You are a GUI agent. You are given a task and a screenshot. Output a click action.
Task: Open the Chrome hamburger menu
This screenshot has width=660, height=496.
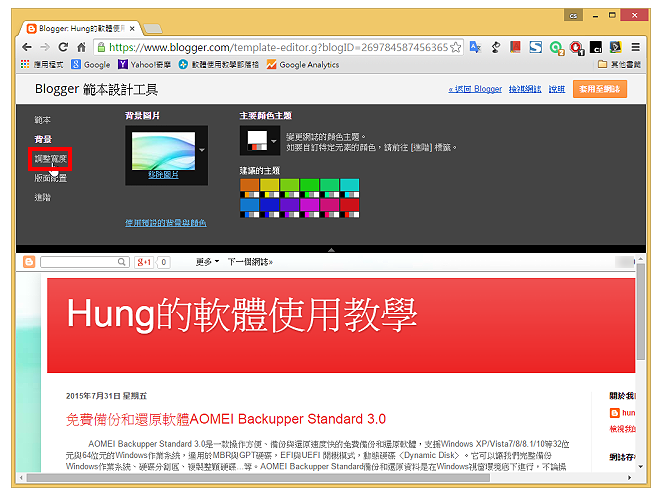[636, 47]
